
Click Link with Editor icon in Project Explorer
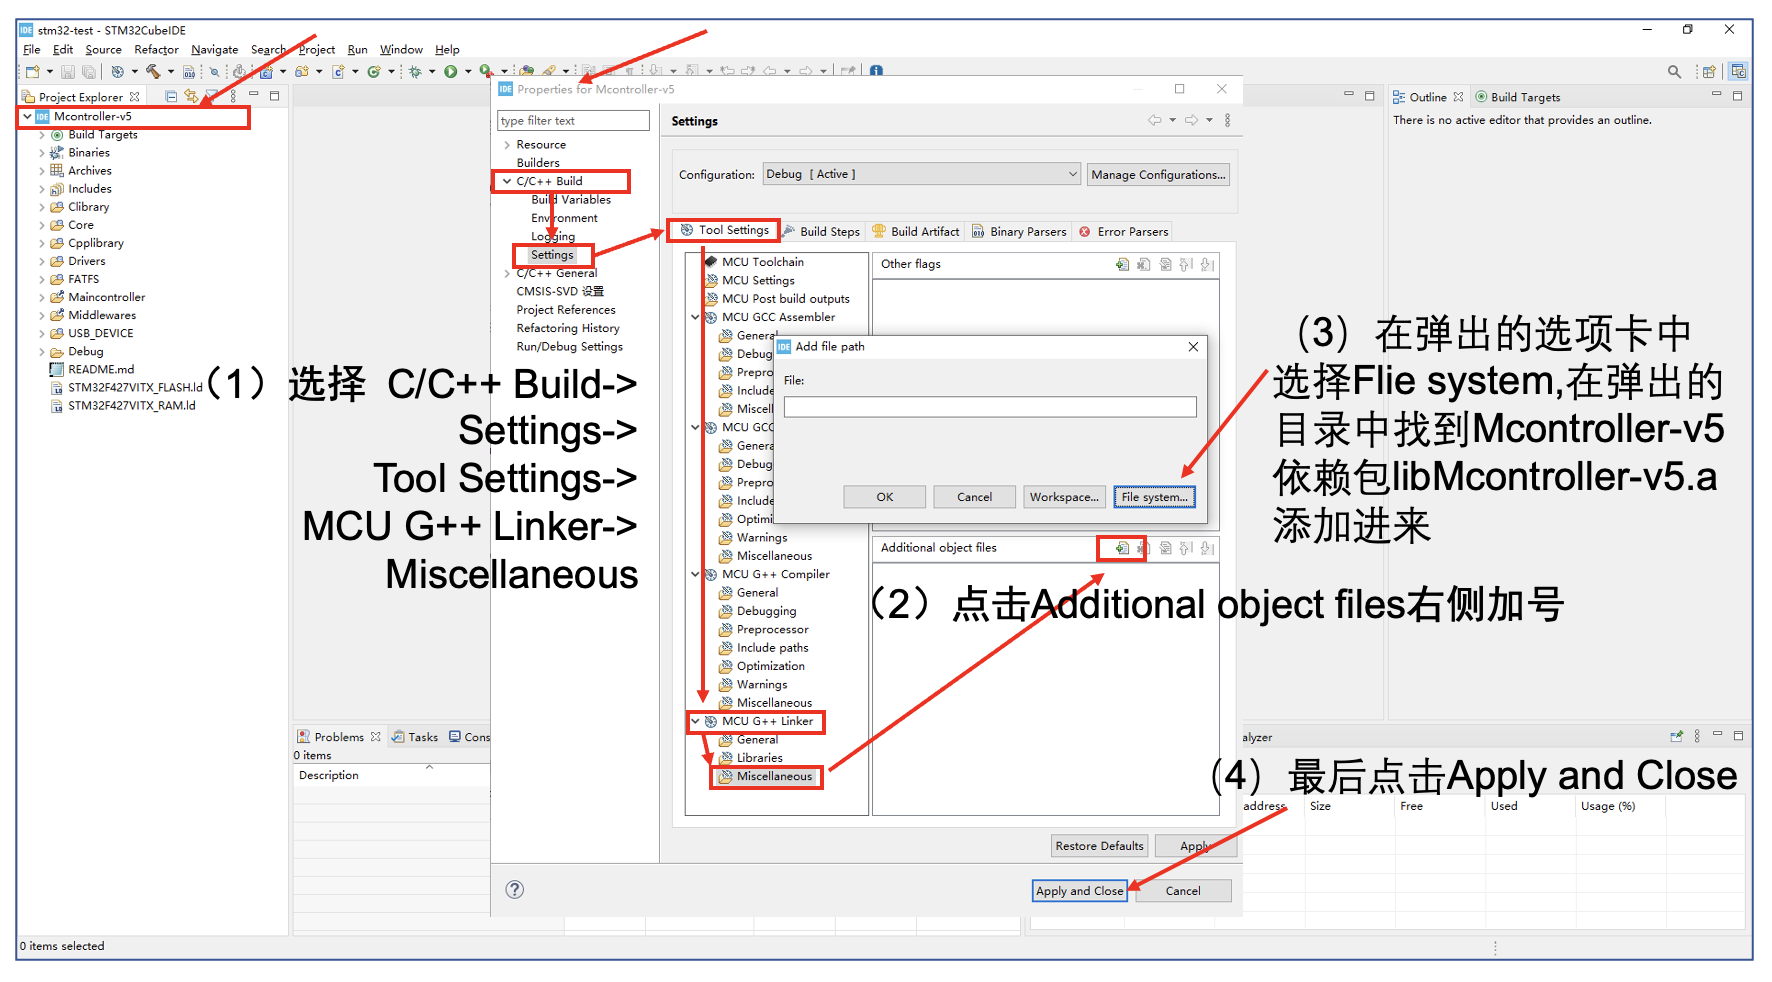191,97
